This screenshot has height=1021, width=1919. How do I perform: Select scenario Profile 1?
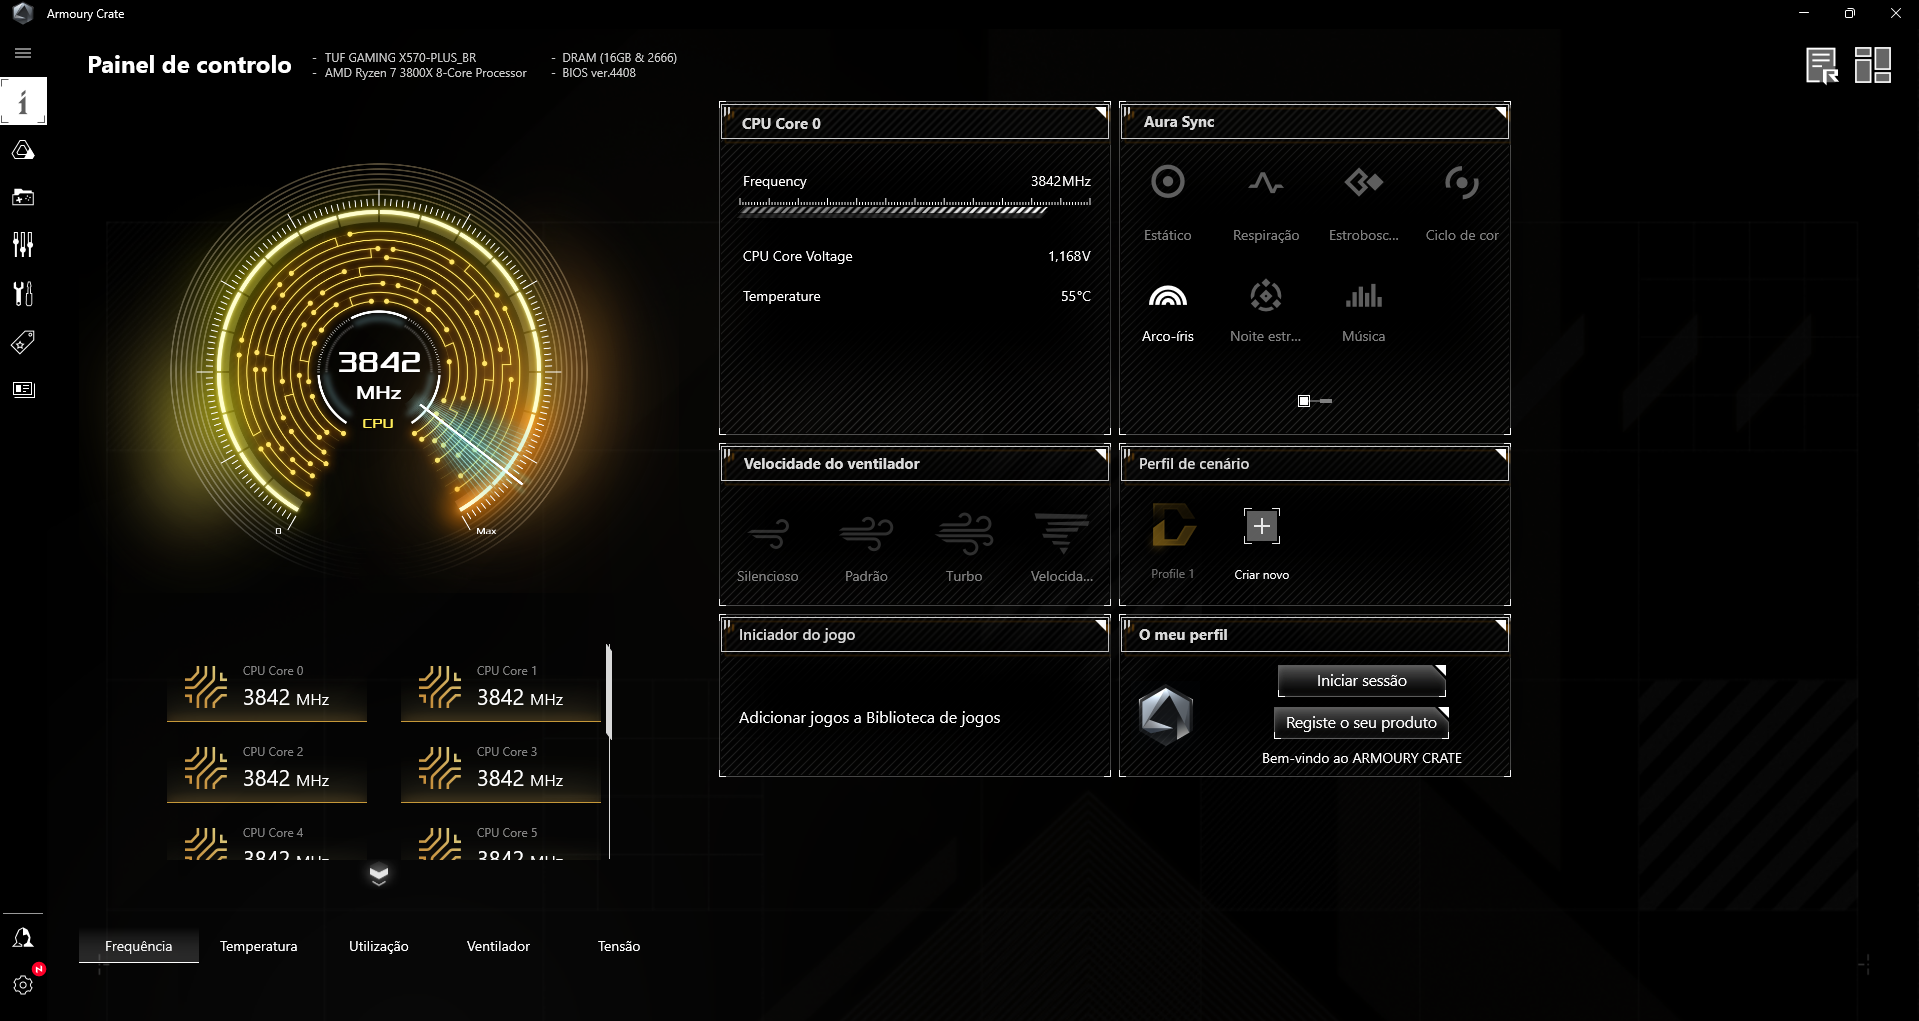pyautogui.click(x=1172, y=541)
